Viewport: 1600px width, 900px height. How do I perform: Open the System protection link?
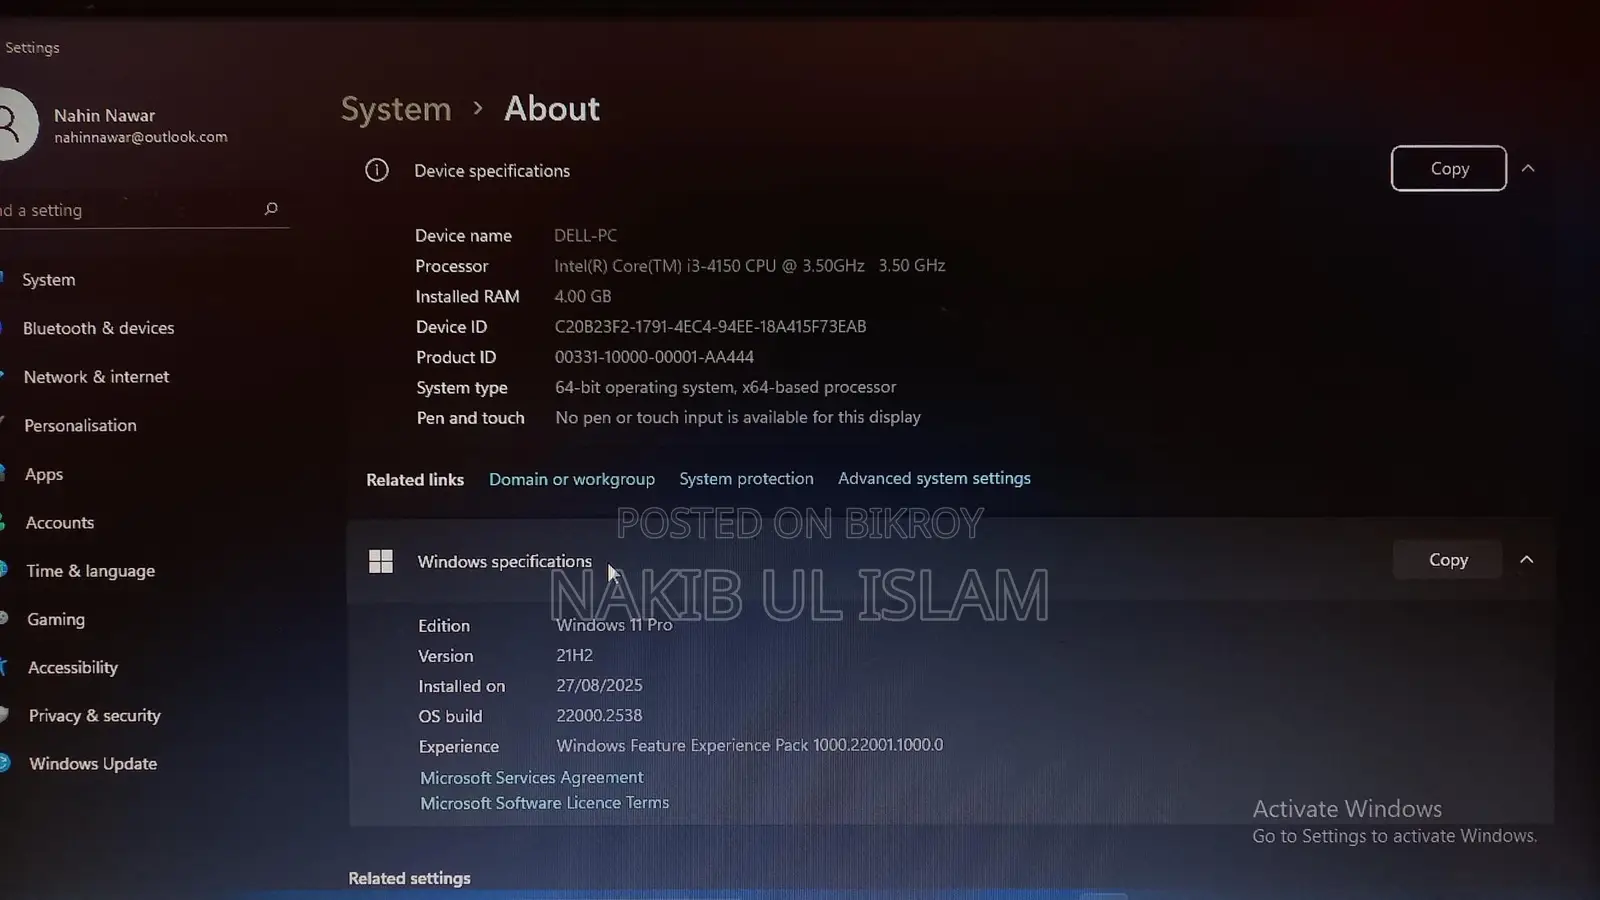pos(746,478)
